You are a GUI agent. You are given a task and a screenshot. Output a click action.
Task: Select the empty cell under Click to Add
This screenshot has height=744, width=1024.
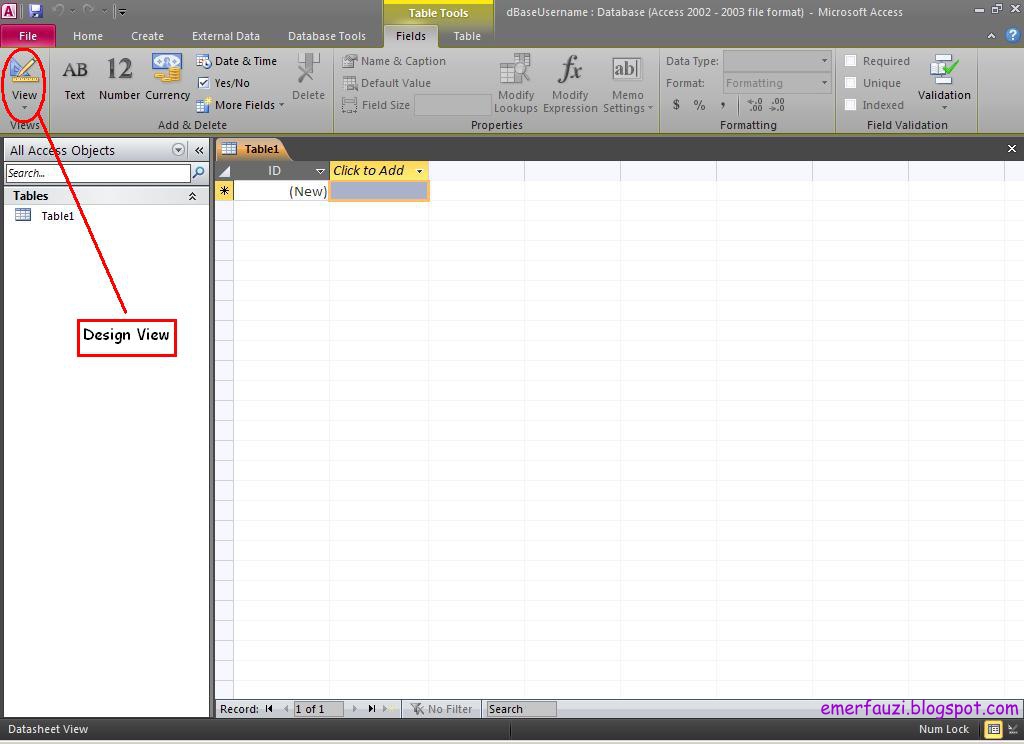tap(379, 191)
